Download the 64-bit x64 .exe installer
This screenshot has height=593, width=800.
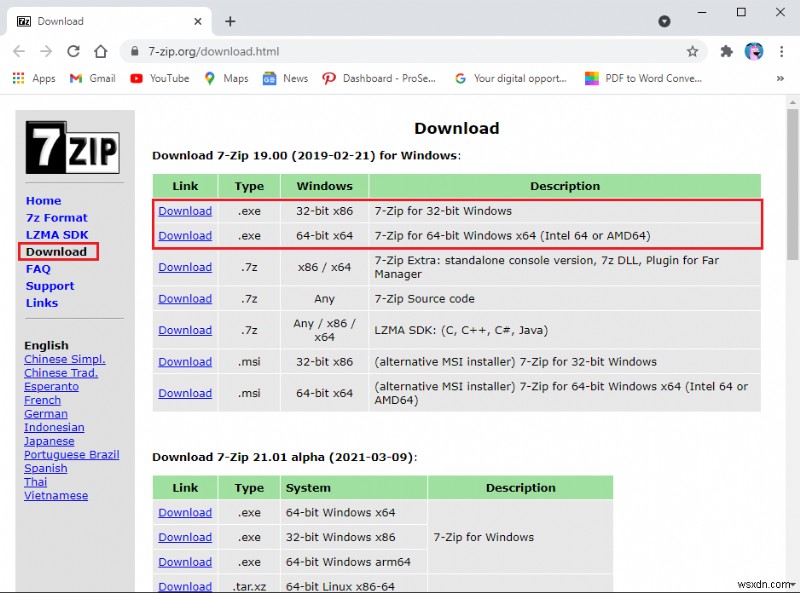pyautogui.click(x=184, y=235)
